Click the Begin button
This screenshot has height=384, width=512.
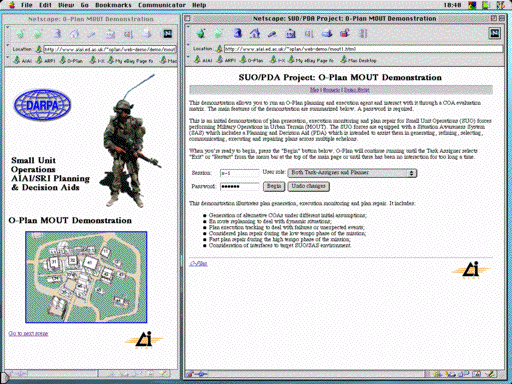click(x=274, y=186)
